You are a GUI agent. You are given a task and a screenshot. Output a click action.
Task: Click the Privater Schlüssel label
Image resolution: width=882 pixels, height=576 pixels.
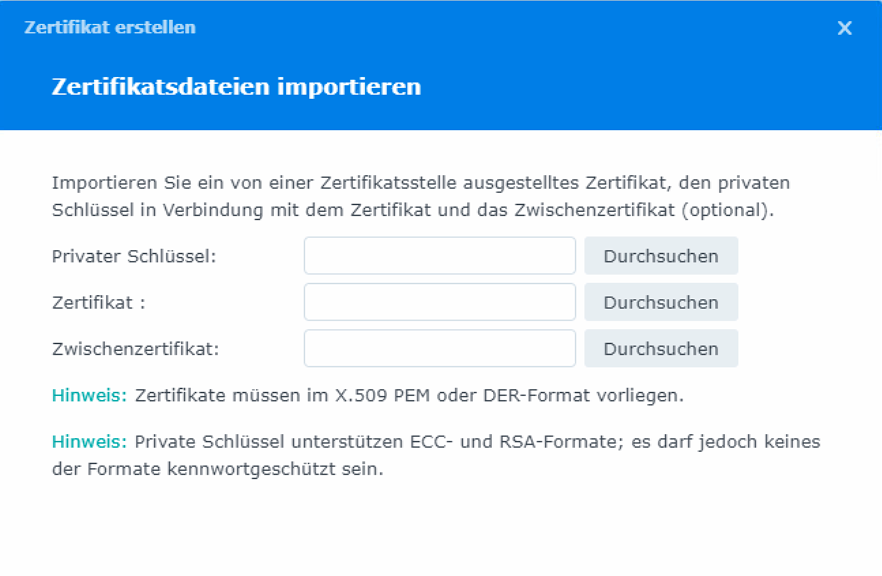[134, 256]
